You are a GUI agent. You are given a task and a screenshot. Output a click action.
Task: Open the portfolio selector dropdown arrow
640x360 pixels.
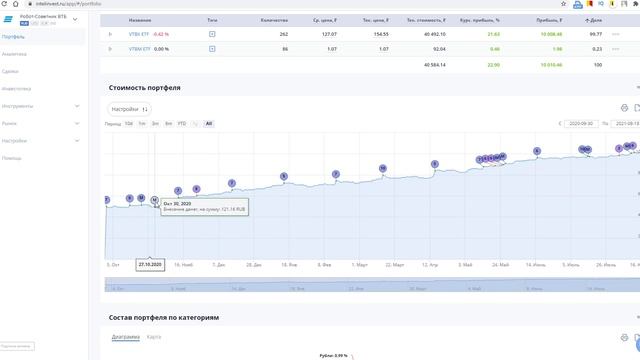tap(75, 19)
